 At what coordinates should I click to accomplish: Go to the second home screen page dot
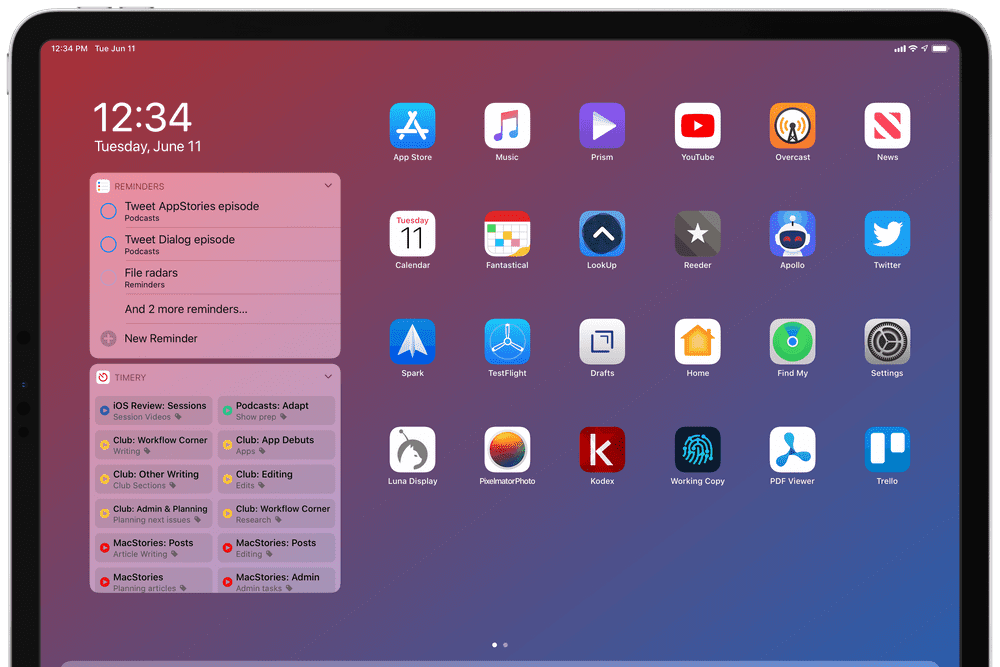505,645
